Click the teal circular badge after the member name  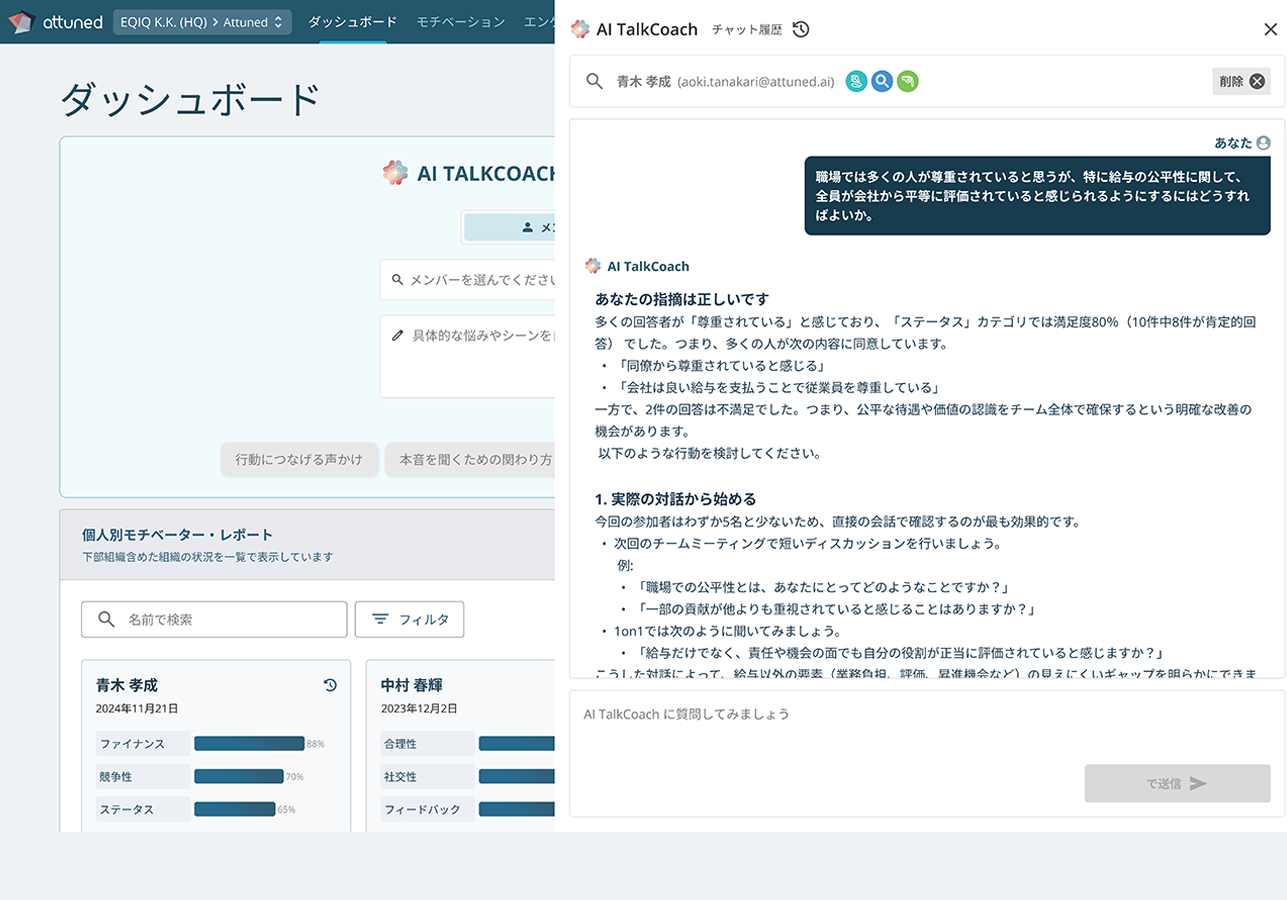[857, 81]
